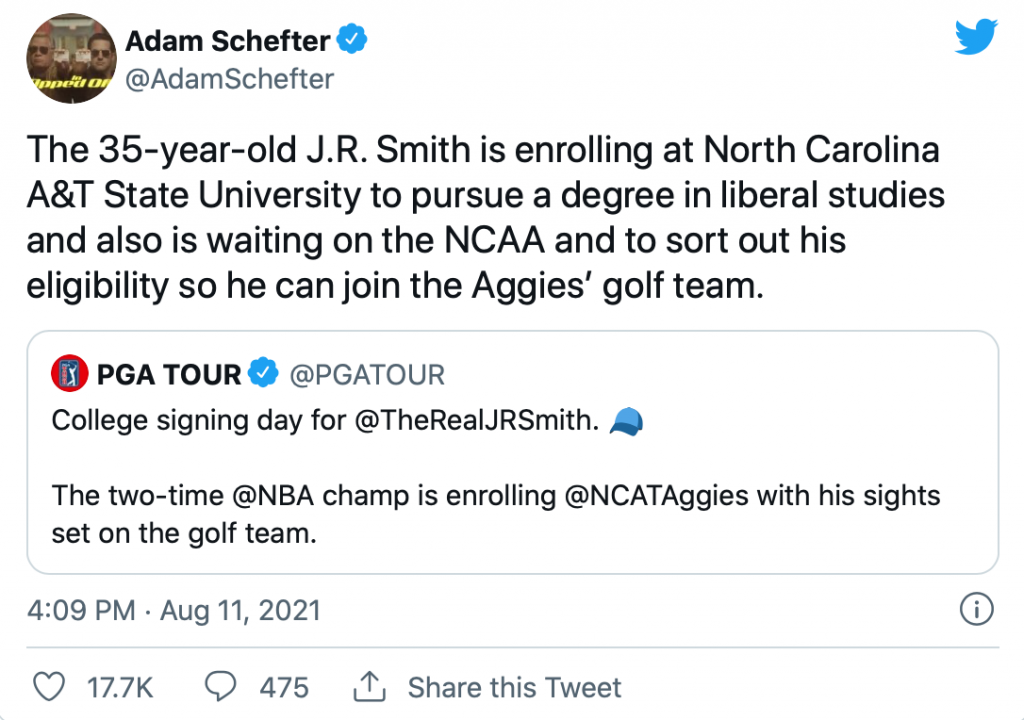Viewport: 1024px width, 720px height.
Task: Click the blue cap emoji
Action: tap(625, 421)
